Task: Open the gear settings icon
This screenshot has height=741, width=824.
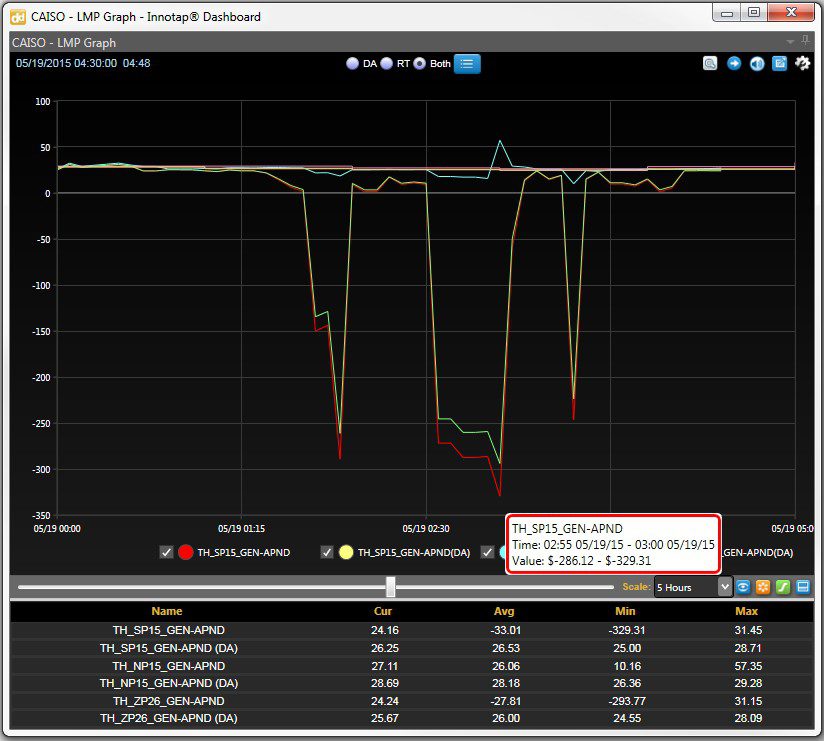Action: pos(802,64)
